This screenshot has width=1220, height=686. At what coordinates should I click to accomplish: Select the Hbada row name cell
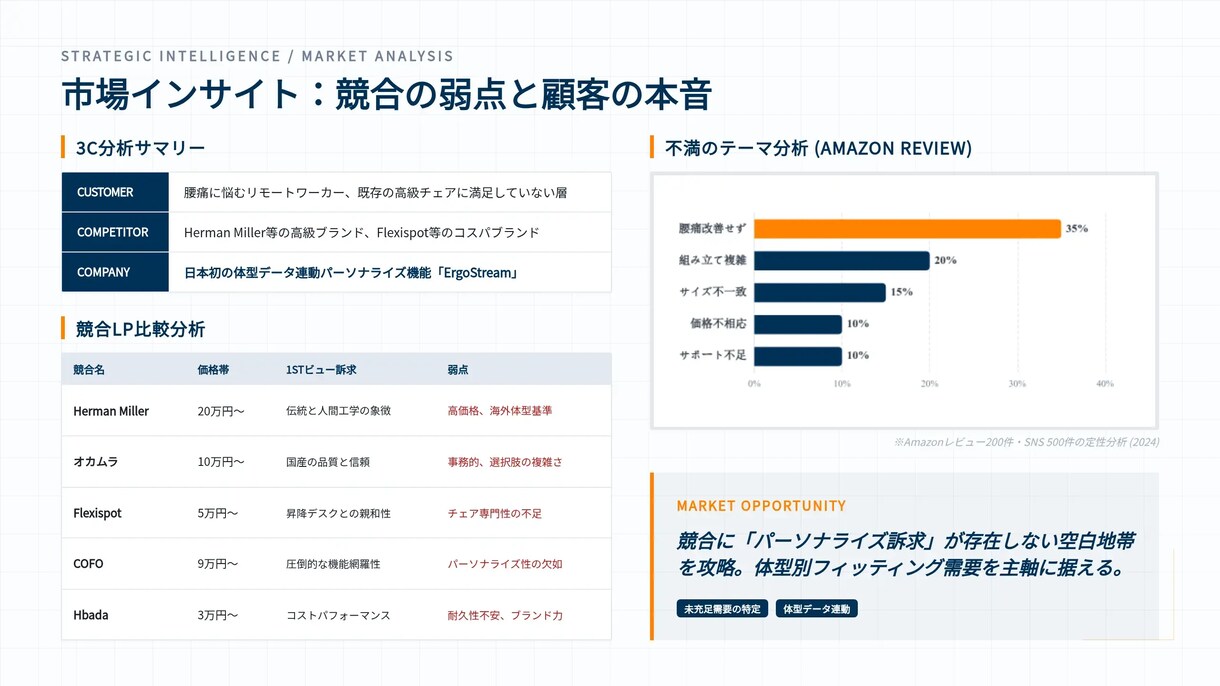pos(91,615)
